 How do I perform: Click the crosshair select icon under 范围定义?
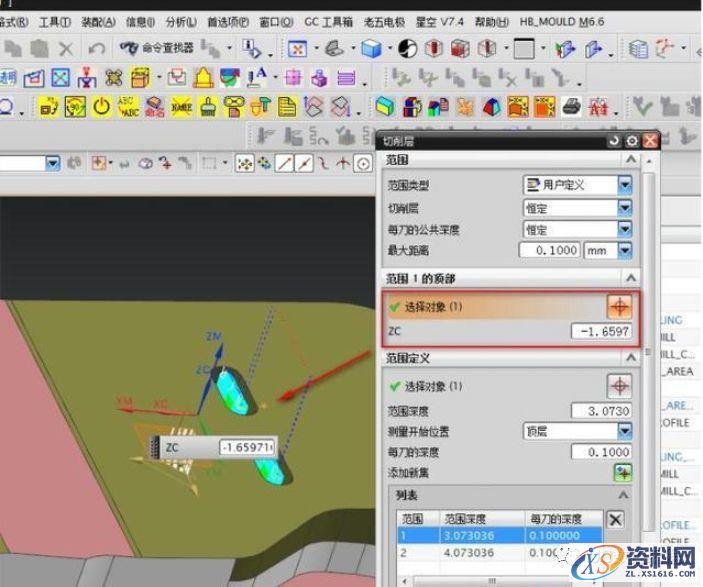pyautogui.click(x=620, y=385)
